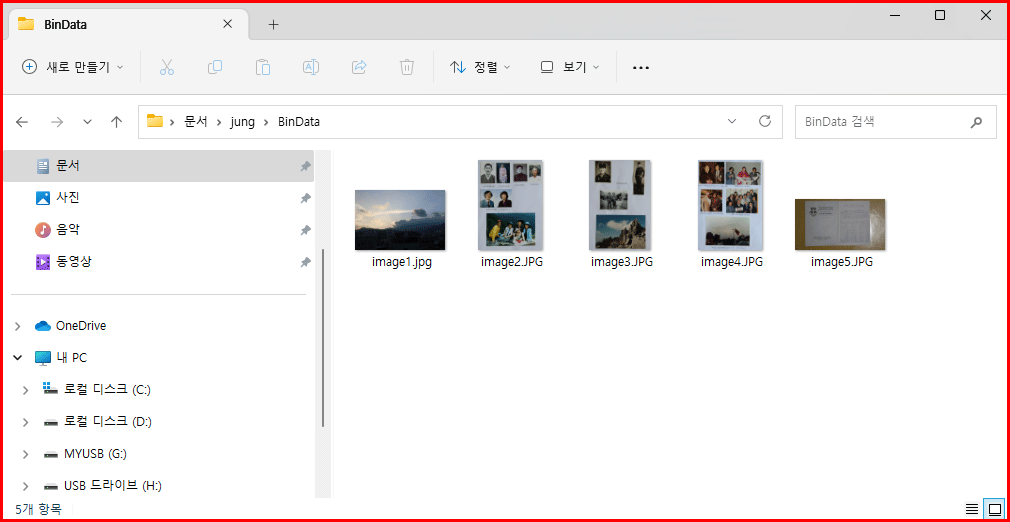Open the three-dot more options menu
The height and width of the screenshot is (522, 1010).
pyautogui.click(x=640, y=68)
